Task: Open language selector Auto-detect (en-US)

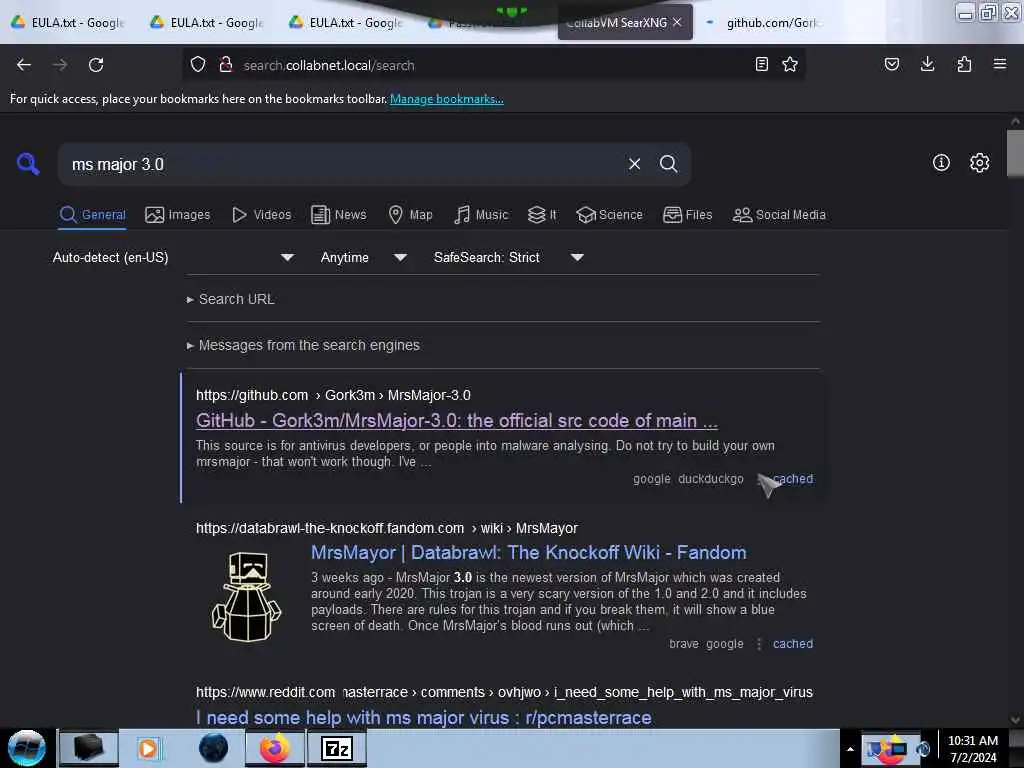Action: [173, 257]
